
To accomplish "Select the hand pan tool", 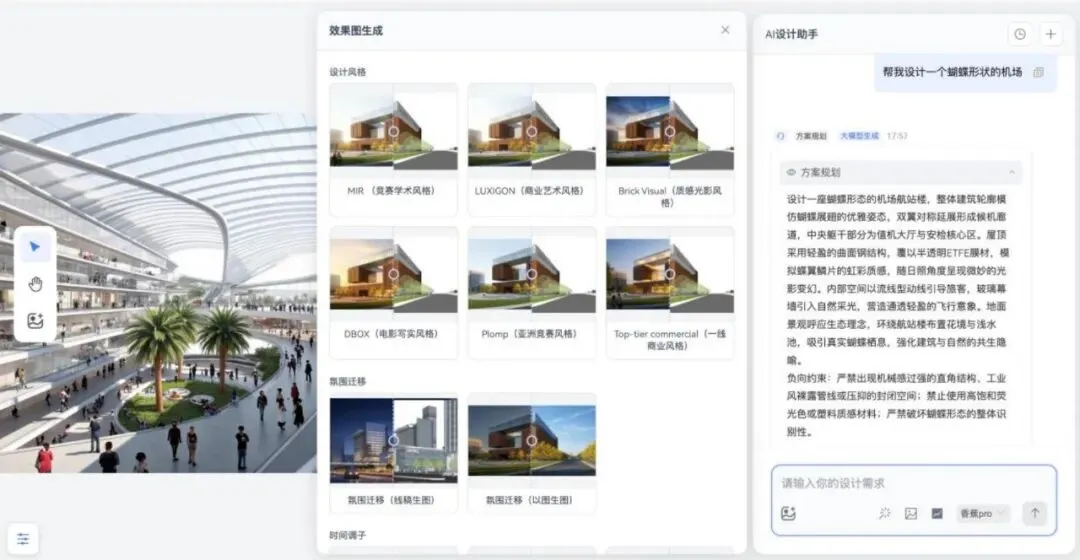I will click(x=35, y=284).
